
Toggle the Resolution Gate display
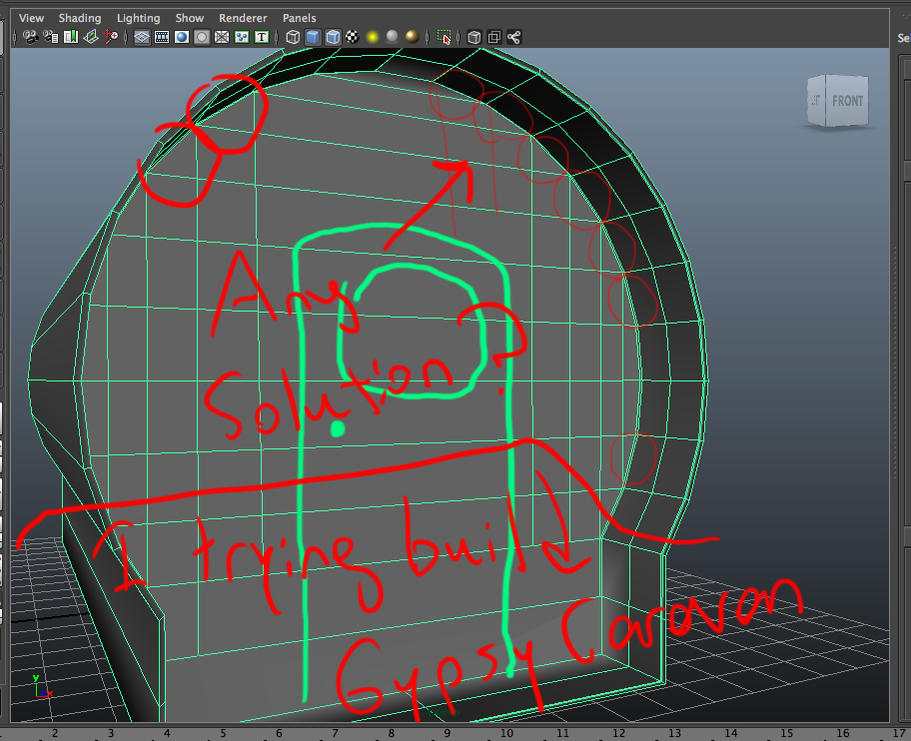coord(180,37)
